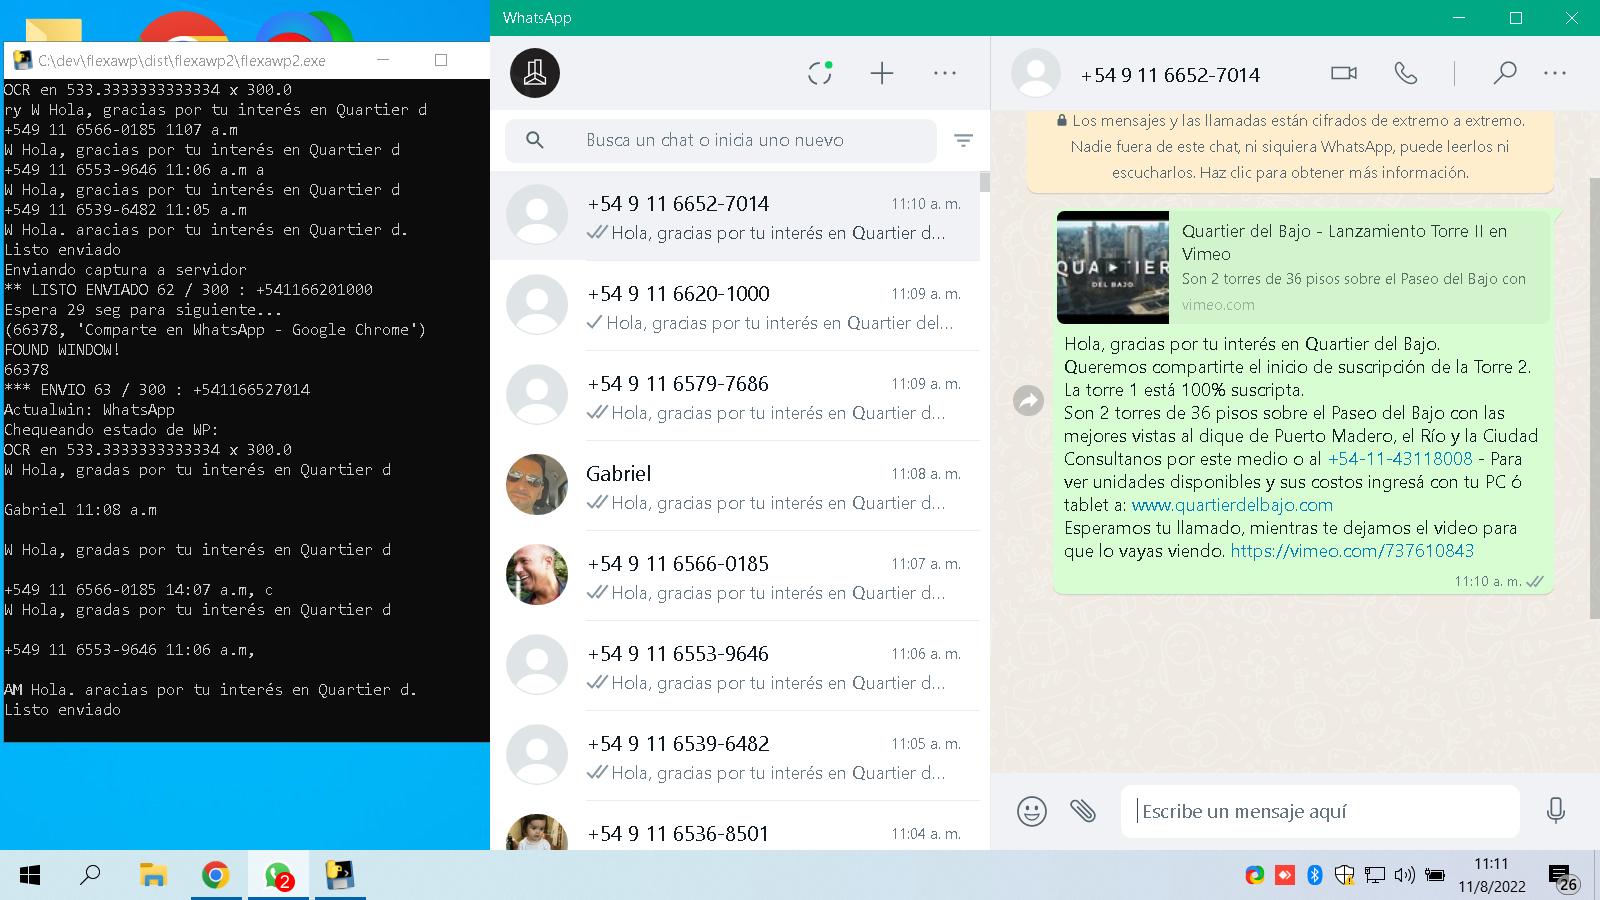Viewport: 1600px width, 900px height.
Task: Switch to the Python app taskbar icon
Action: 341,876
